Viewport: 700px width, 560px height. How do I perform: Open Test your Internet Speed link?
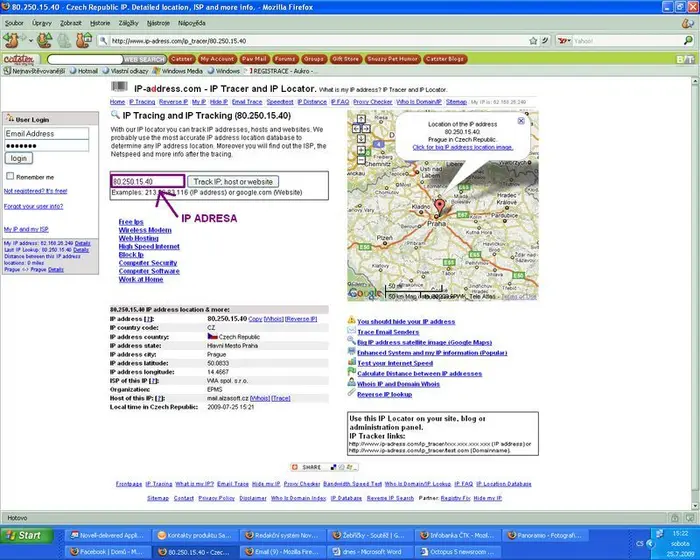(395, 363)
